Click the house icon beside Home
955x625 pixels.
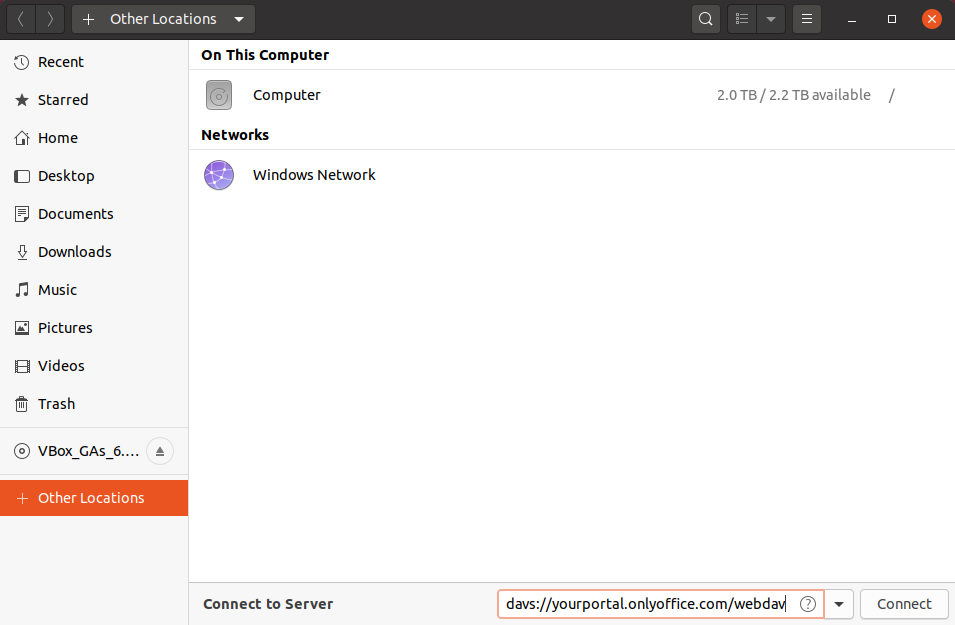[x=21, y=138]
